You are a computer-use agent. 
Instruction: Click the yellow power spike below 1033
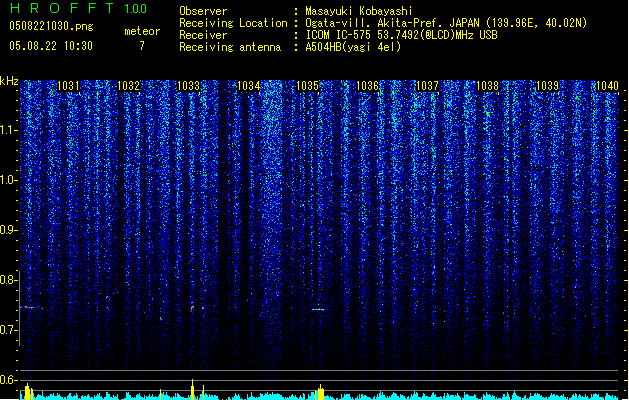[x=193, y=389]
